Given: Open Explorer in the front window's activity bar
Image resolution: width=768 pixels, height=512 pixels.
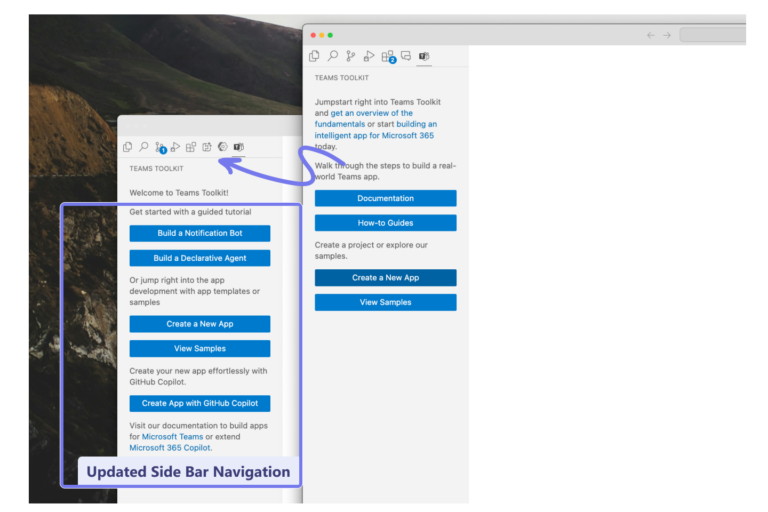Looking at the screenshot, I should pyautogui.click(x=314, y=56).
